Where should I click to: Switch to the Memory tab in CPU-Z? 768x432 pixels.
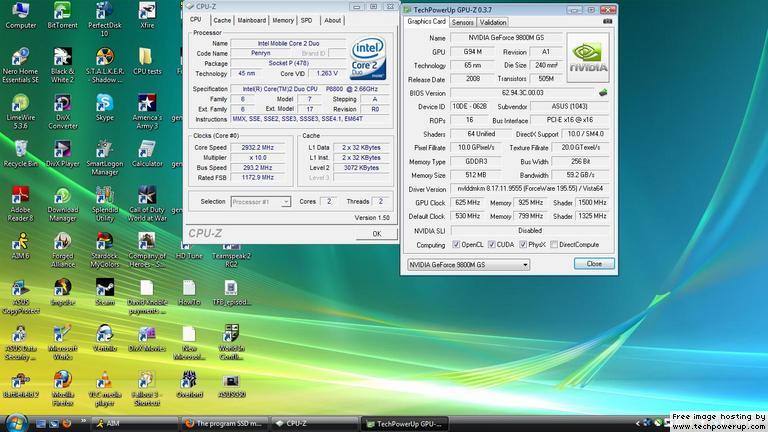point(283,20)
